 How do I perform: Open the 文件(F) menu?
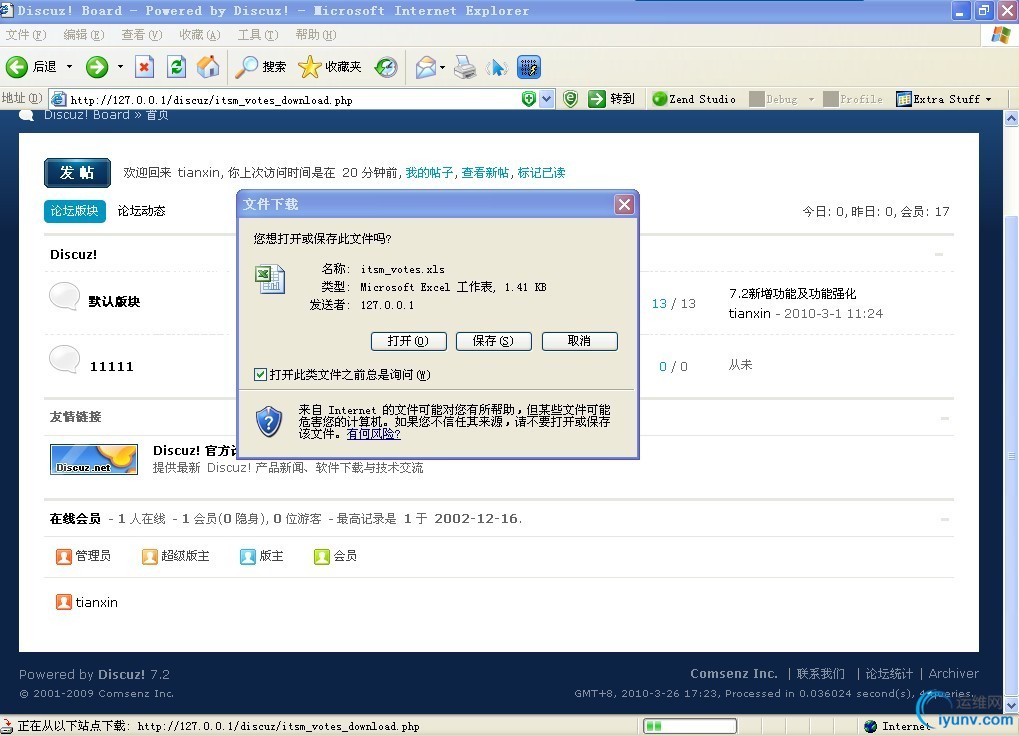25,34
